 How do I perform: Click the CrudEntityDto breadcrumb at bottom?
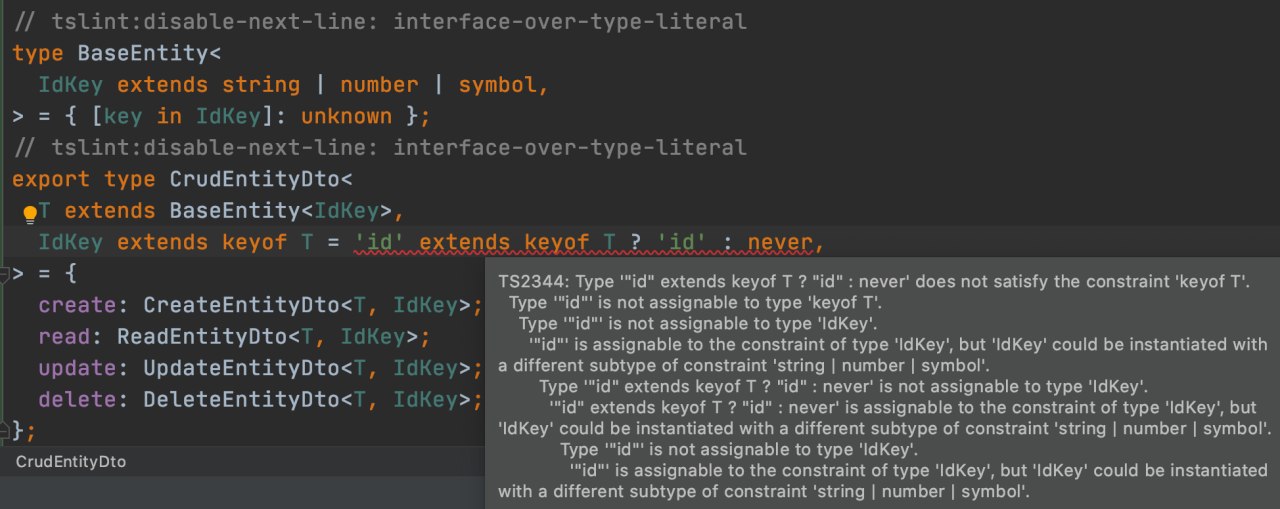70,462
